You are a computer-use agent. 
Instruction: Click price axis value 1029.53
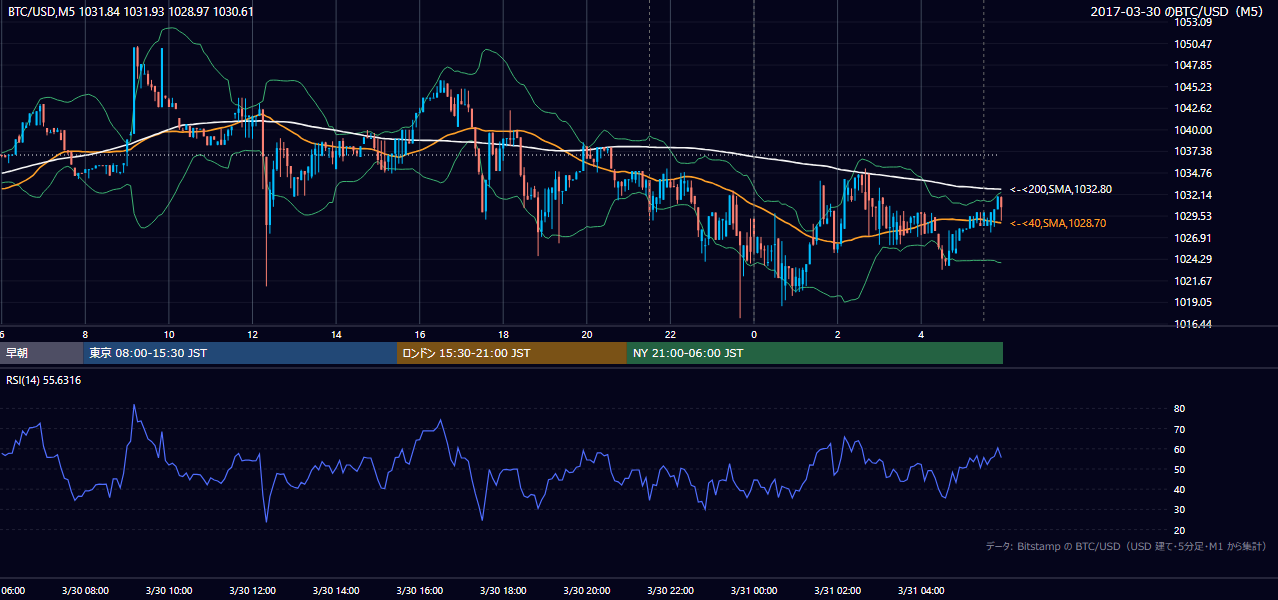pyautogui.click(x=1193, y=216)
